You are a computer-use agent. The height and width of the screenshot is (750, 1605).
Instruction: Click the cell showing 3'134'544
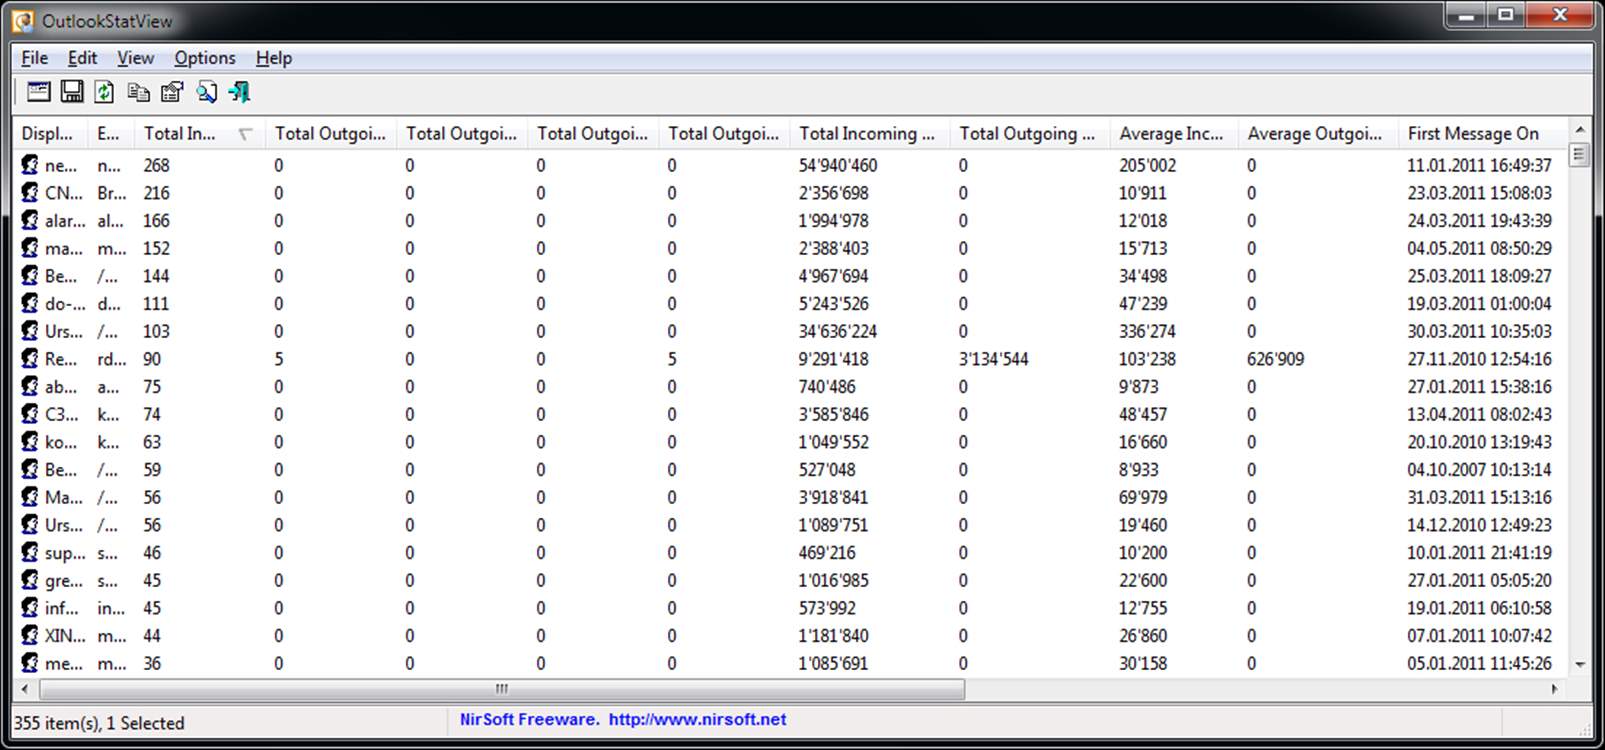[x=993, y=359]
